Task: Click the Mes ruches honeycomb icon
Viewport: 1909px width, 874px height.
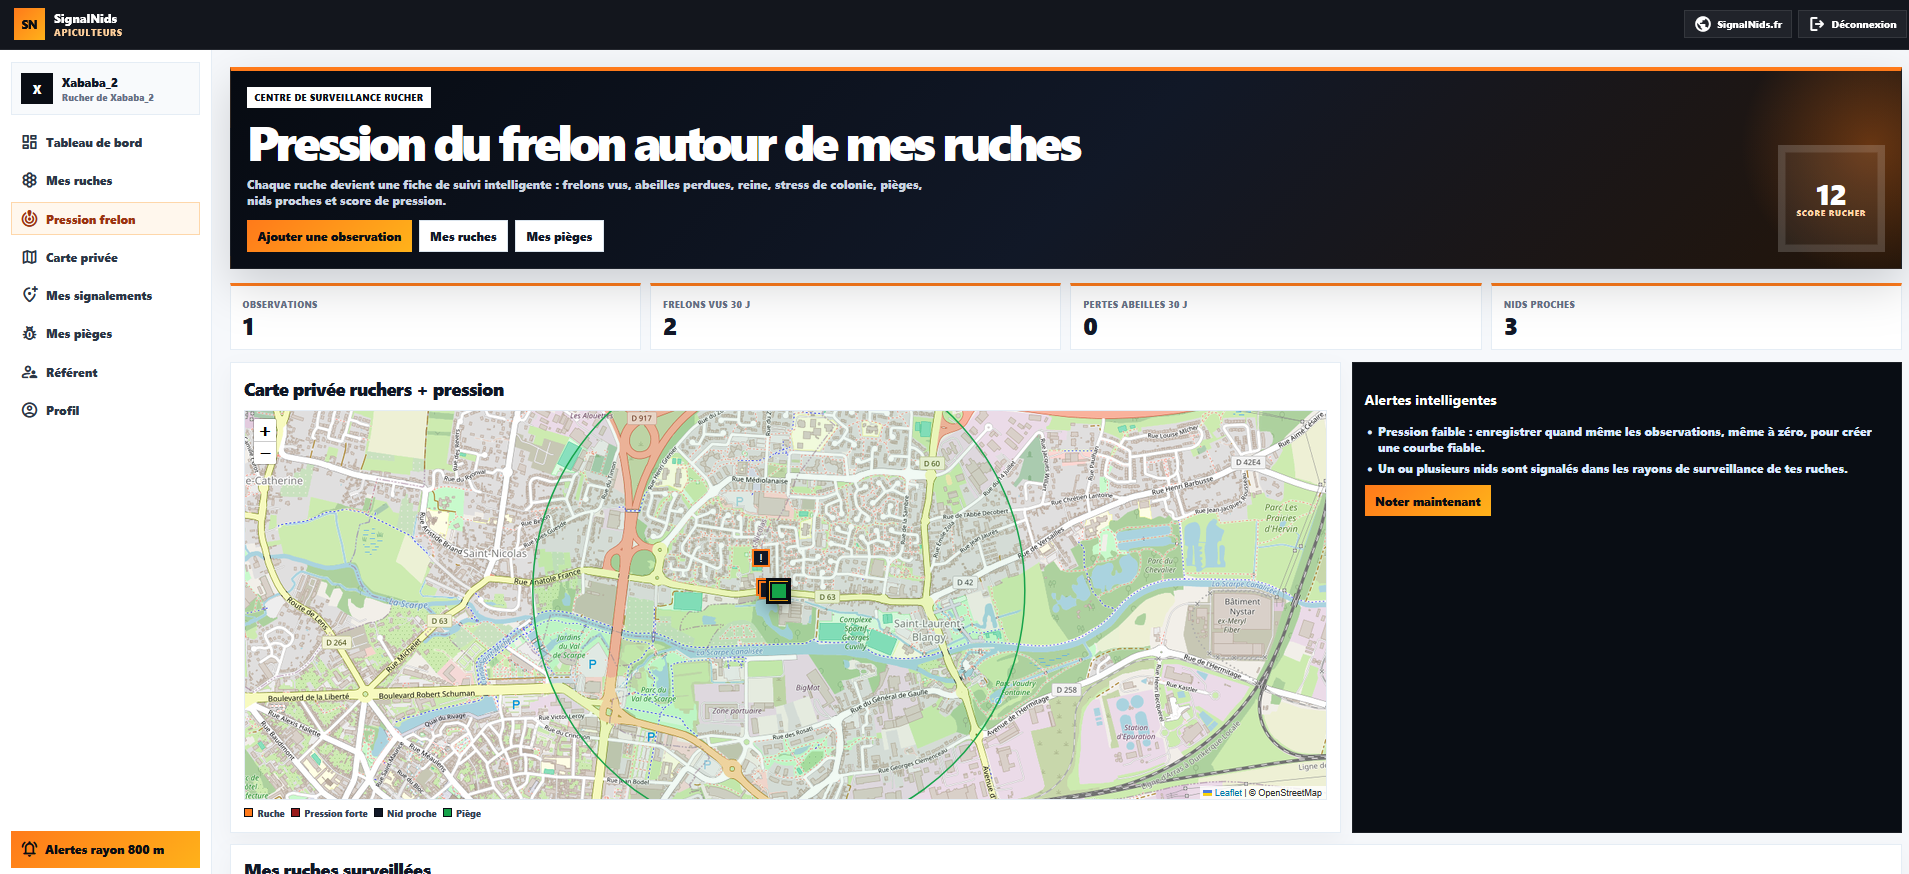Action: pos(29,181)
